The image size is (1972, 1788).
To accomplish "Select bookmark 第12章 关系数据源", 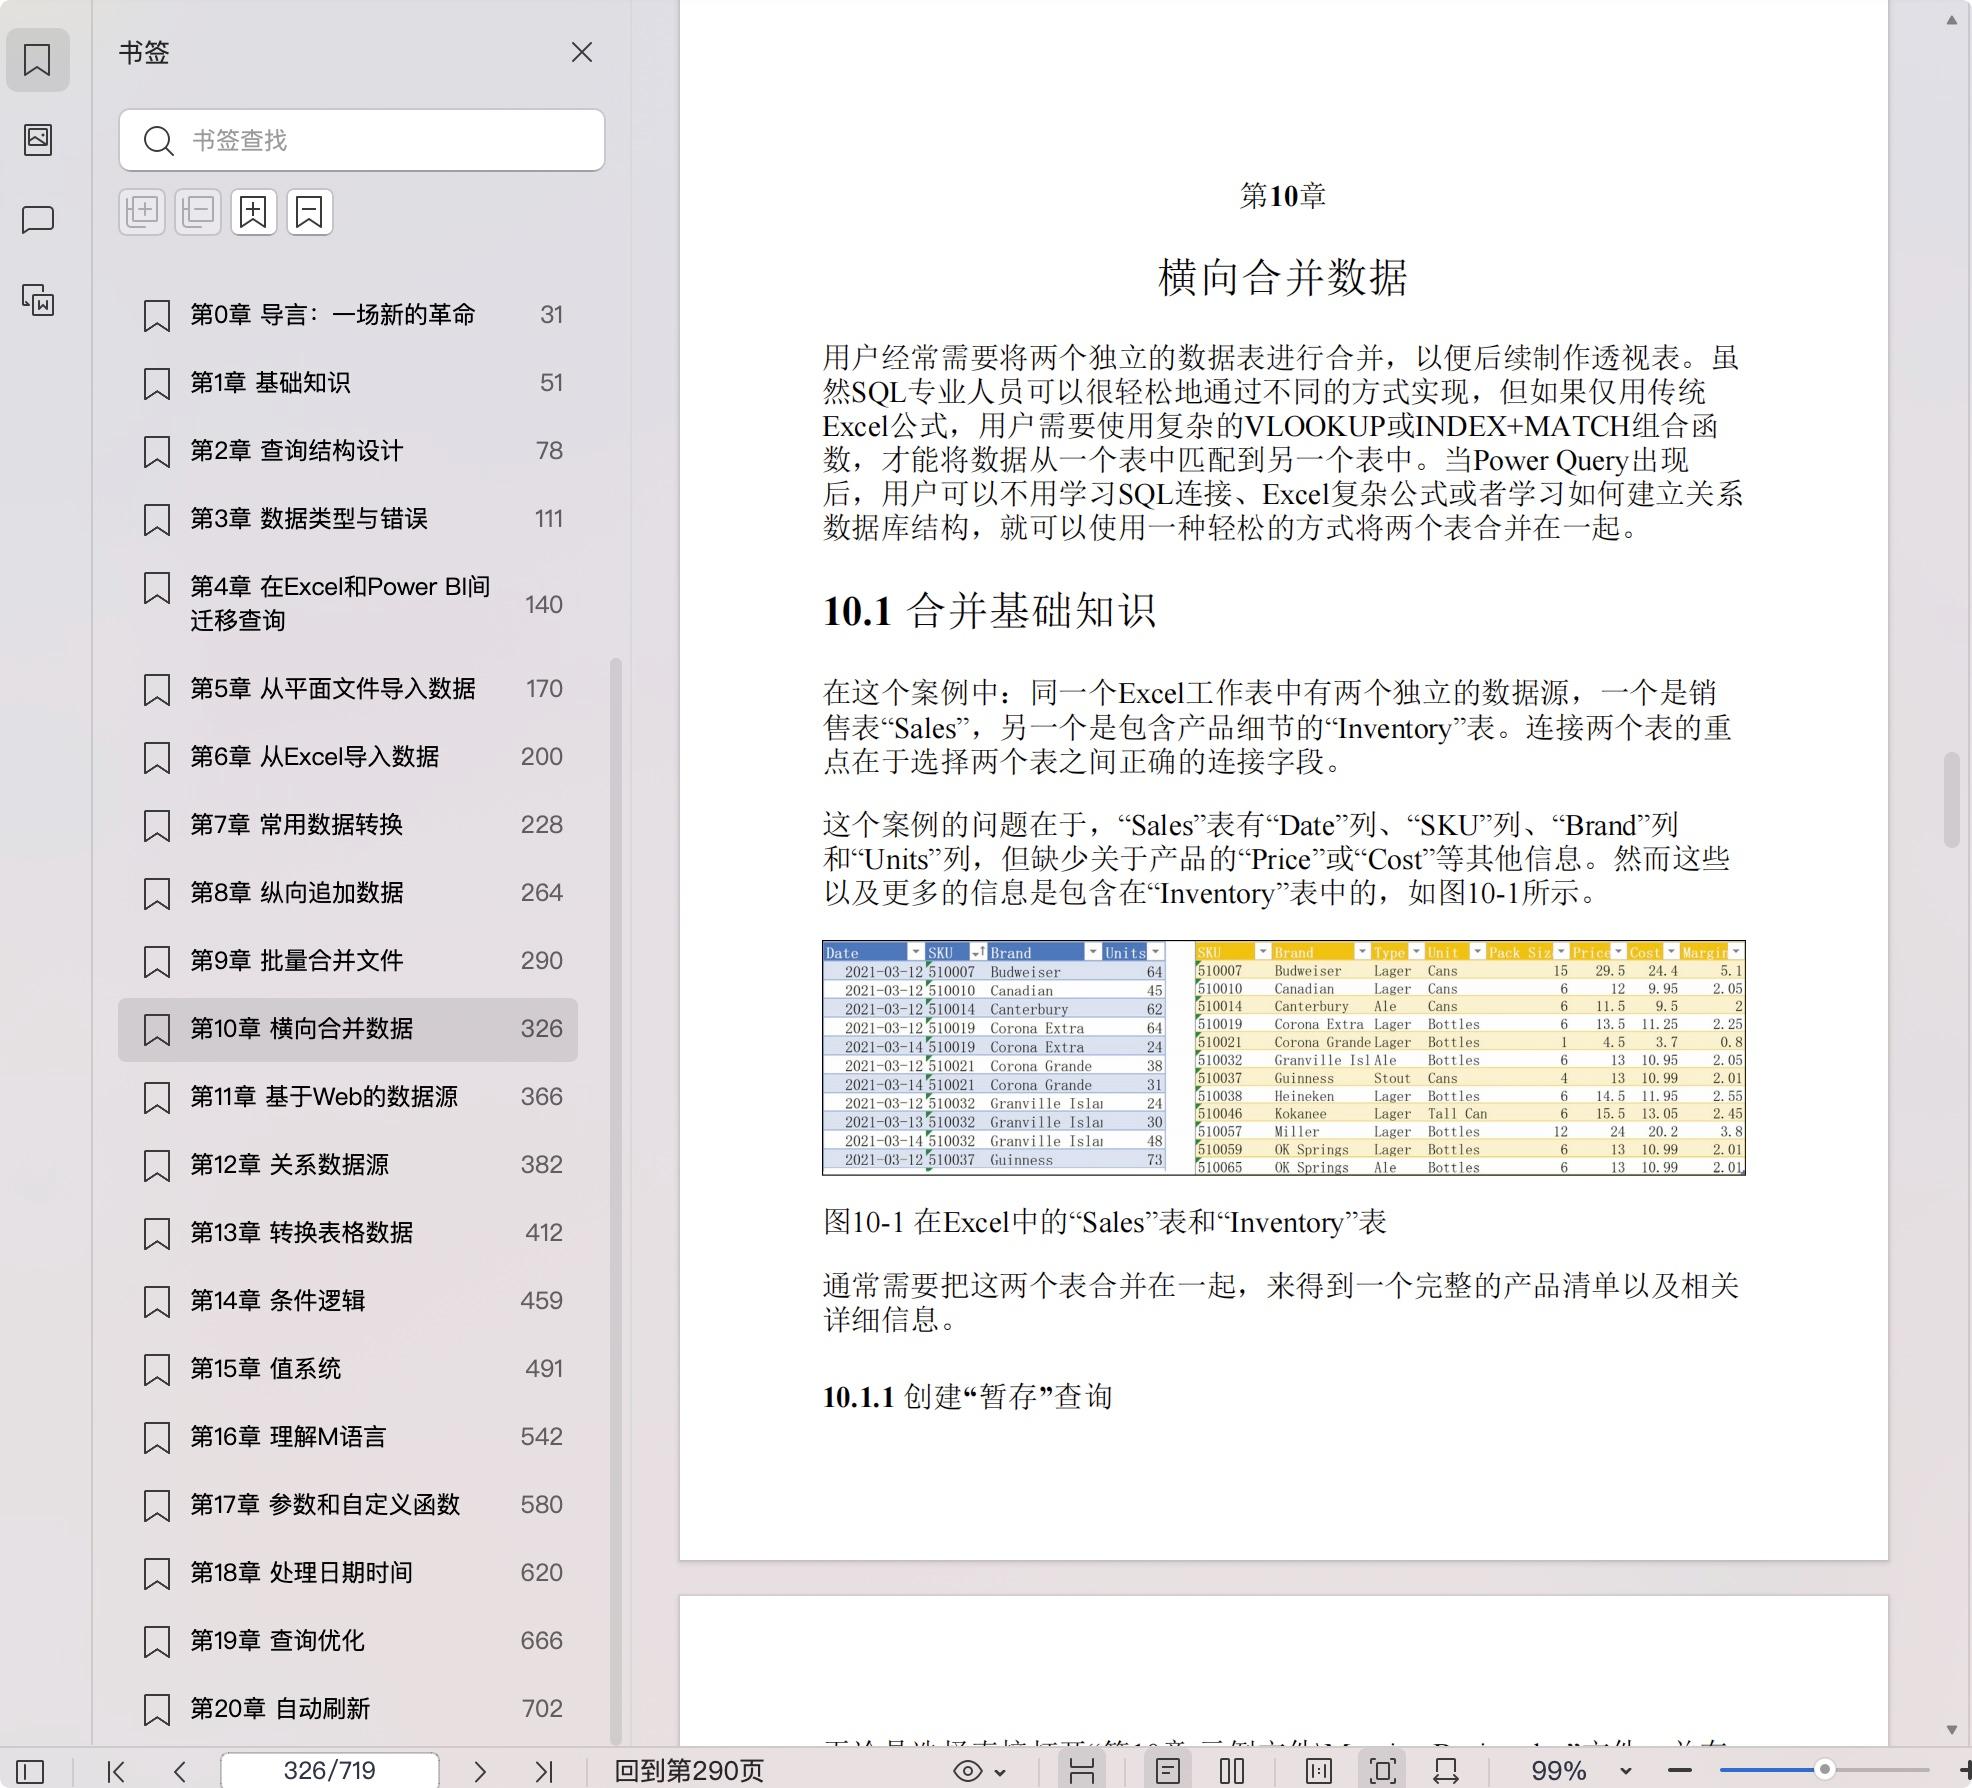I will pyautogui.click(x=348, y=1165).
